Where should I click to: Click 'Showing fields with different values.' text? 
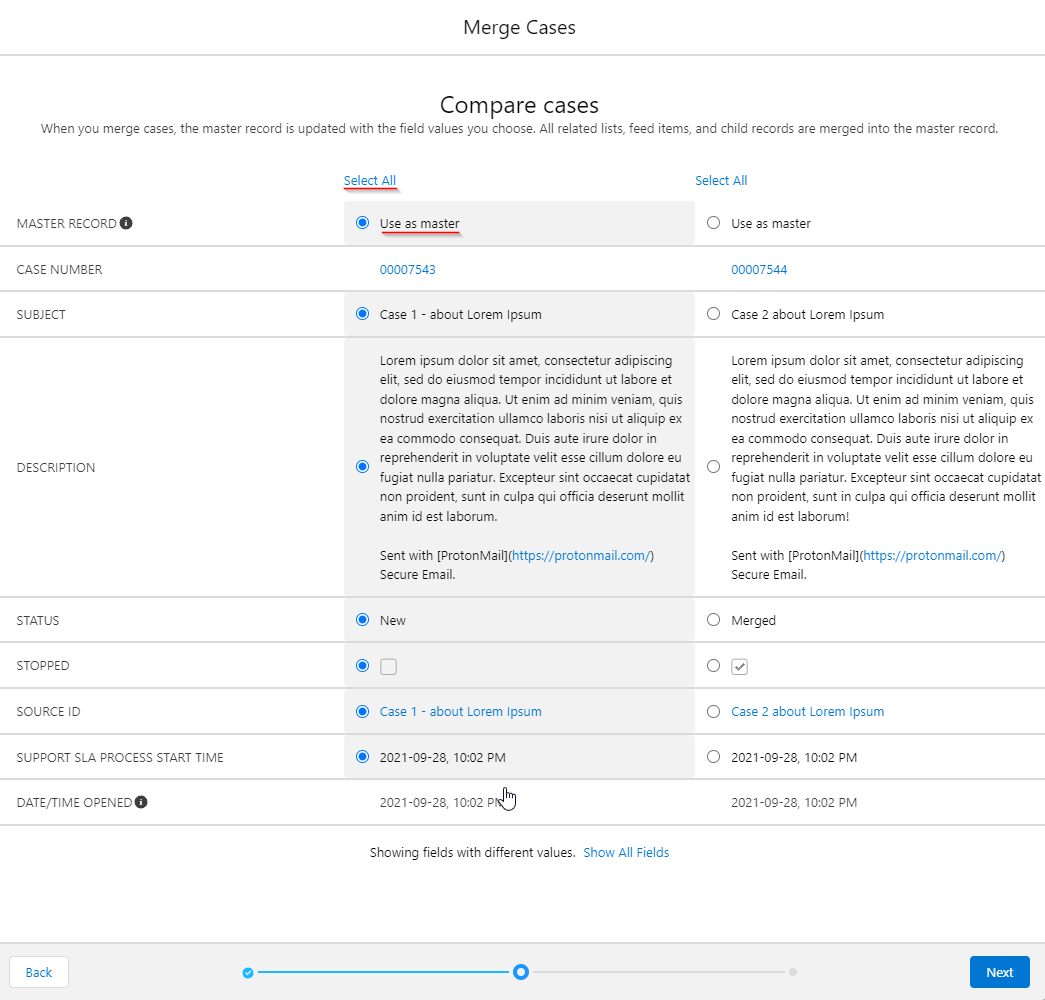473,853
